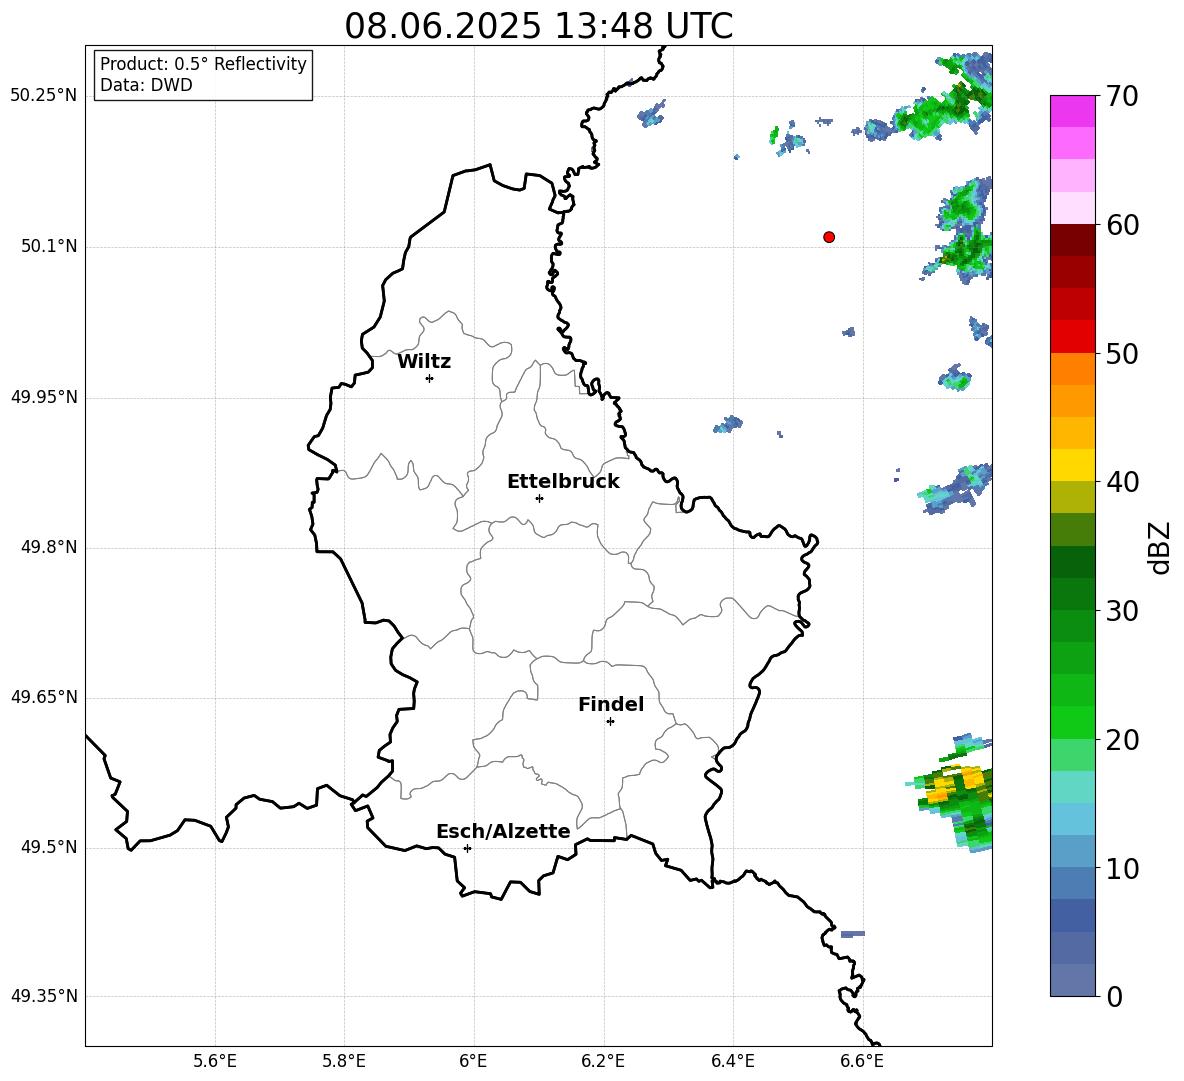The width and height of the screenshot is (1184, 1081).
Task: Click the 5.6°E longitude label
Action: [215, 1061]
